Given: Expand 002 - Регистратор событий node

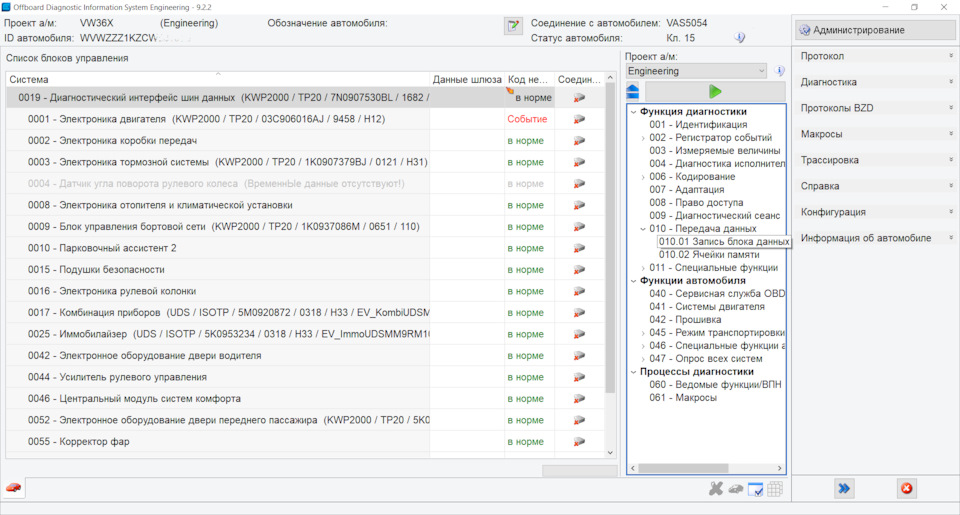Looking at the screenshot, I should click(643, 138).
